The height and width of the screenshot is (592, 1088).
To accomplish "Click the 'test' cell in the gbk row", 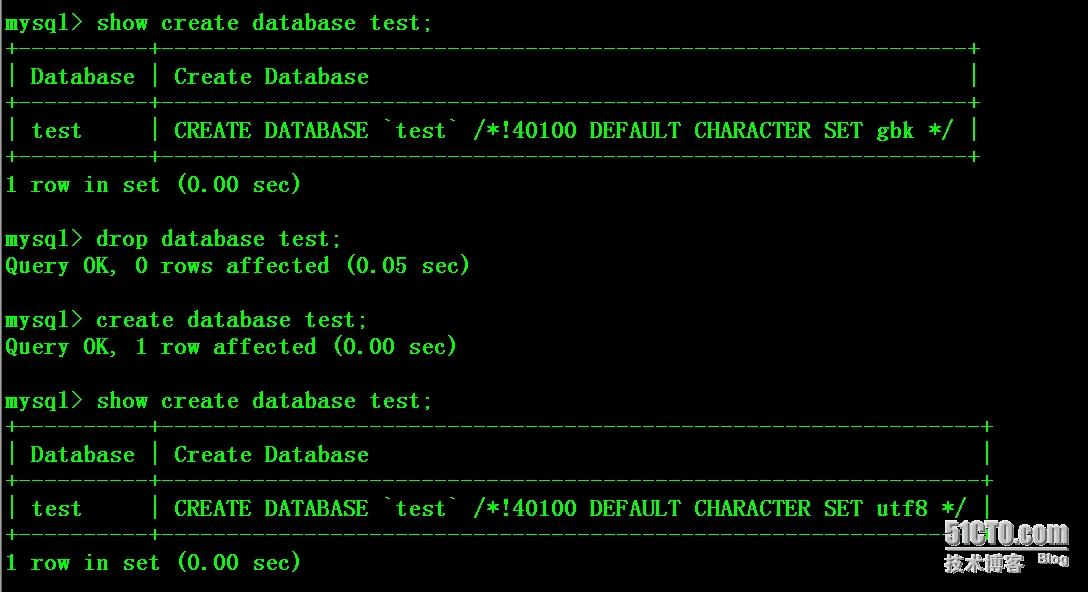I will click(x=56, y=130).
